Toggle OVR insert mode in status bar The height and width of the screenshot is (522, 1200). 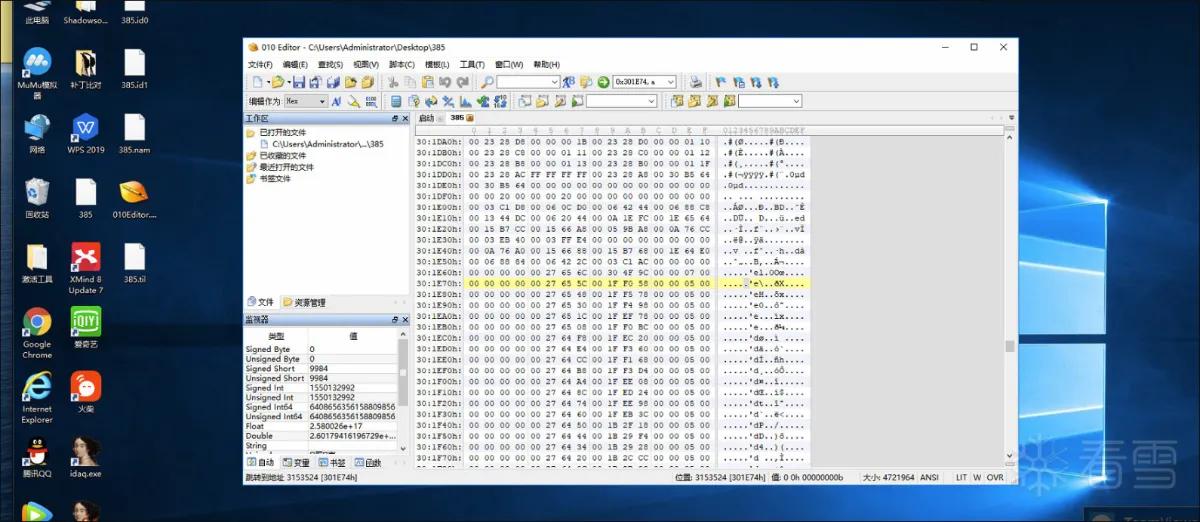coord(994,478)
